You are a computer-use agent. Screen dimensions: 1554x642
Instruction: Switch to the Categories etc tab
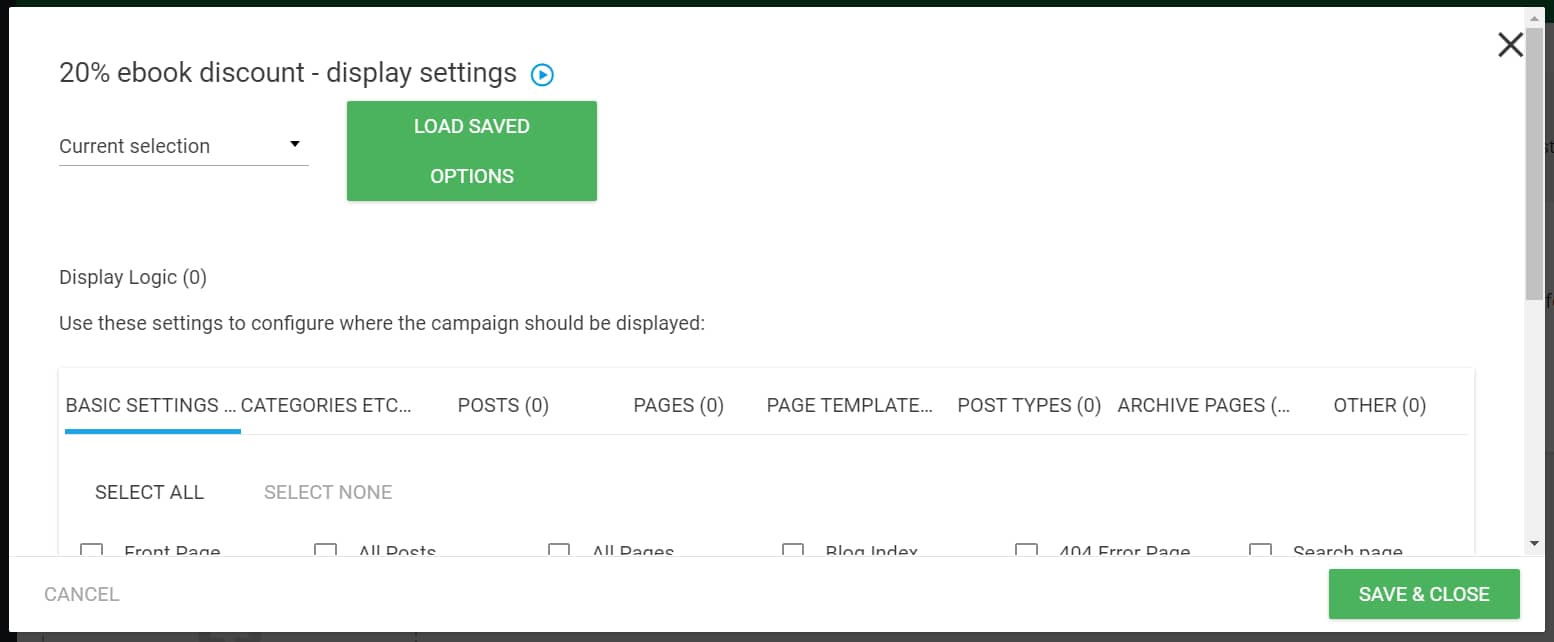[327, 405]
